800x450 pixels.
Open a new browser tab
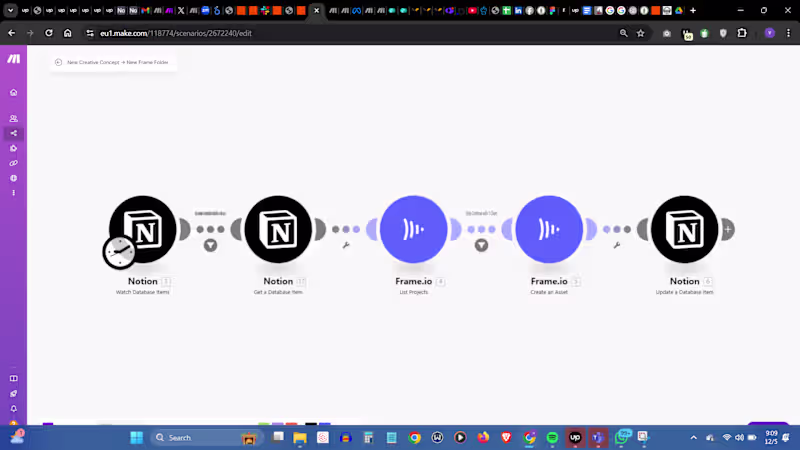(x=693, y=10)
